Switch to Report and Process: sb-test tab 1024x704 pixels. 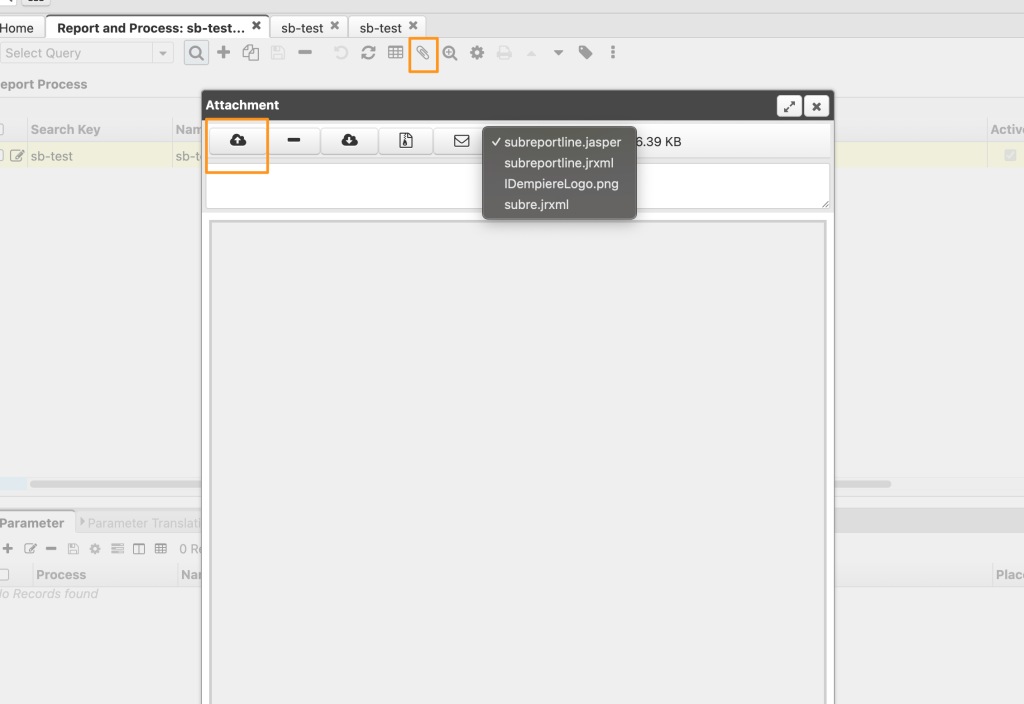point(151,28)
